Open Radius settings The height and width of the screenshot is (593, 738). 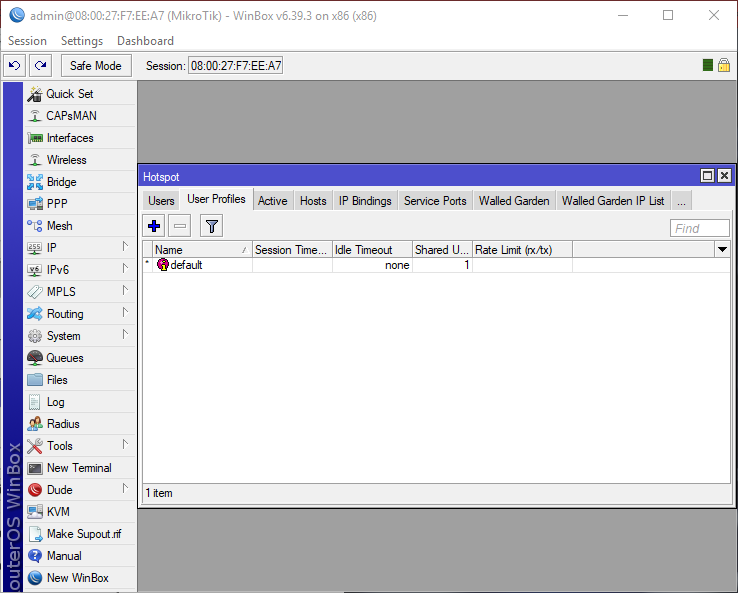(x=80, y=424)
